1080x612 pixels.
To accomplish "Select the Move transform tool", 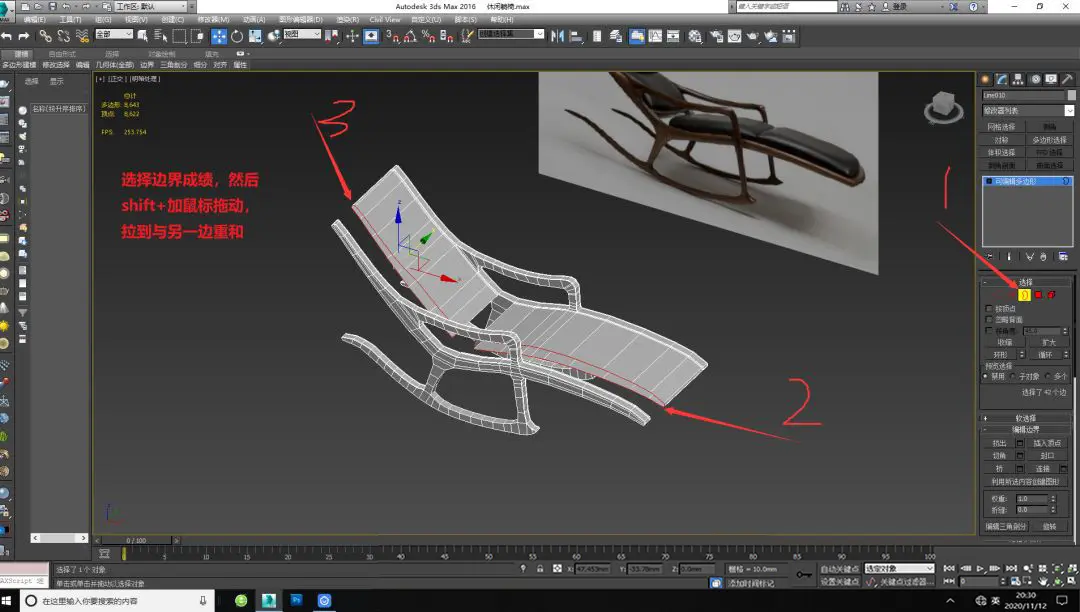I will pos(219,36).
